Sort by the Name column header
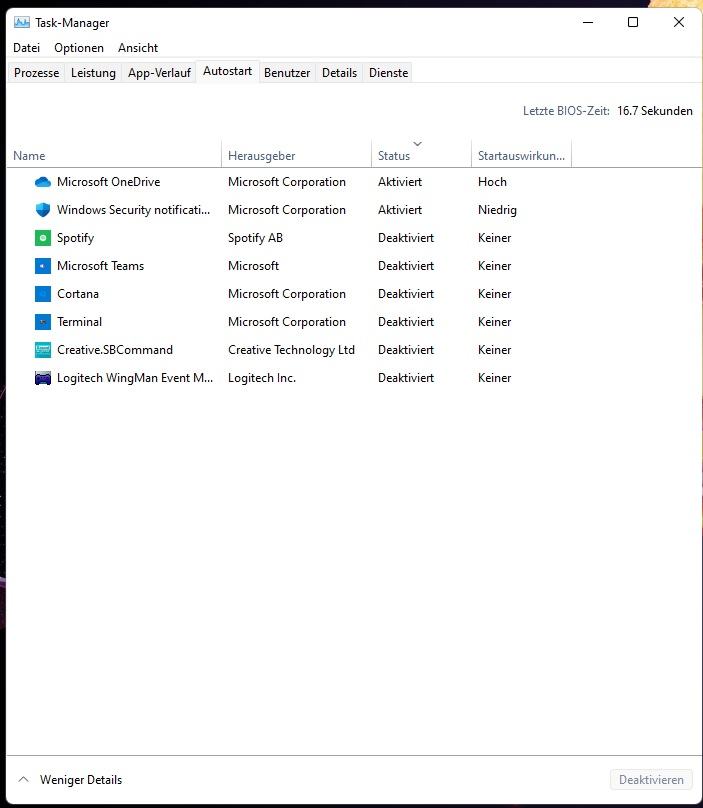 (x=114, y=155)
